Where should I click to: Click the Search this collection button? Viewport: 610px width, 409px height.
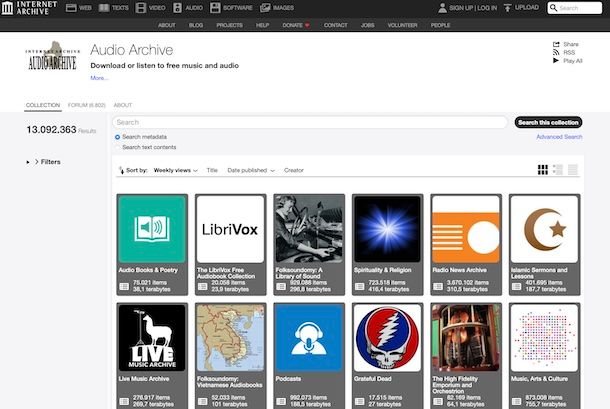pos(548,122)
